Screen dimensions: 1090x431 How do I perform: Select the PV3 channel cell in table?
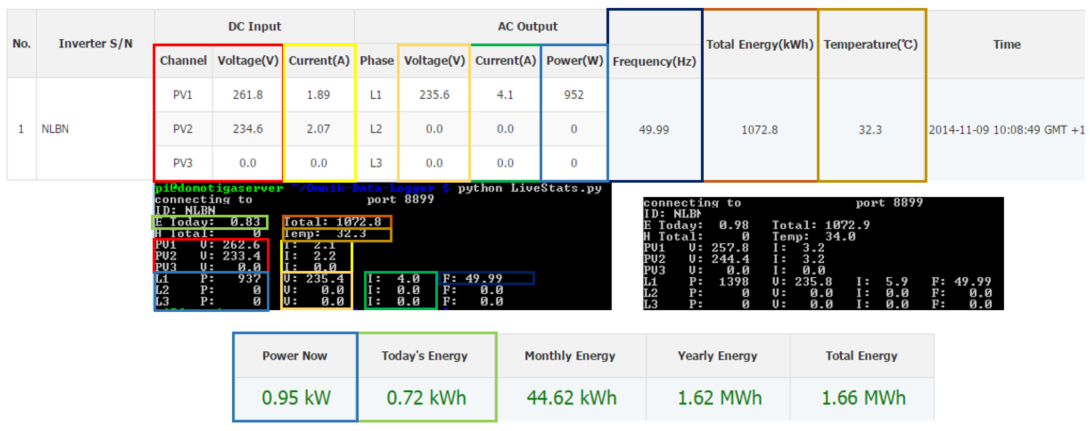click(183, 163)
